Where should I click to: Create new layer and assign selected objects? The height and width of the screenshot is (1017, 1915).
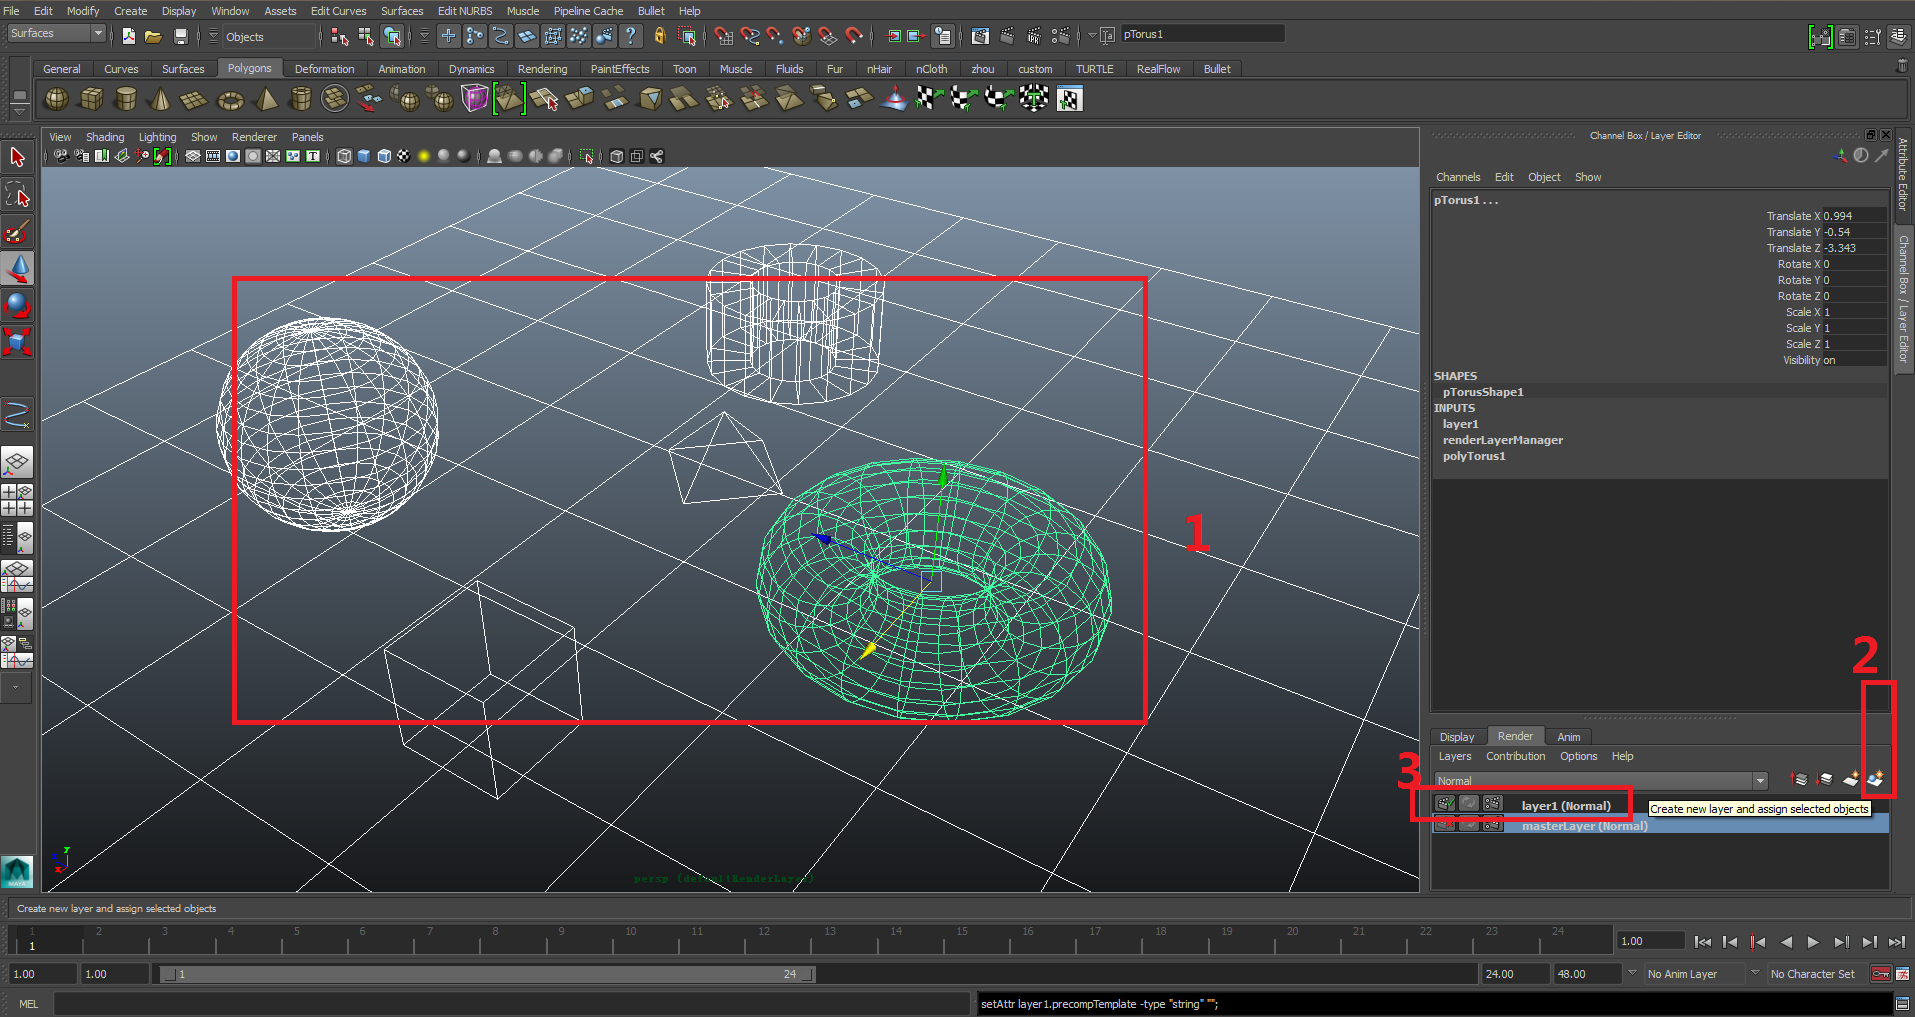1875,779
